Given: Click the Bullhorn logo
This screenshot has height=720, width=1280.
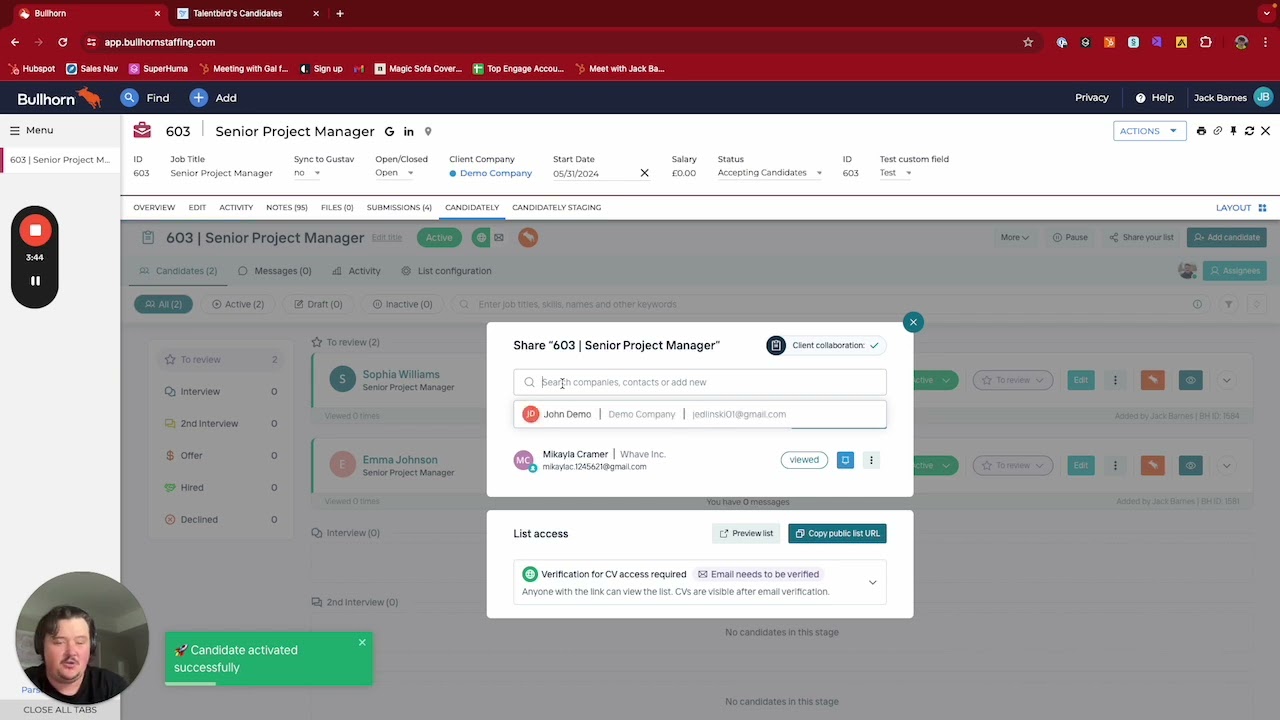Looking at the screenshot, I should pos(59,98).
